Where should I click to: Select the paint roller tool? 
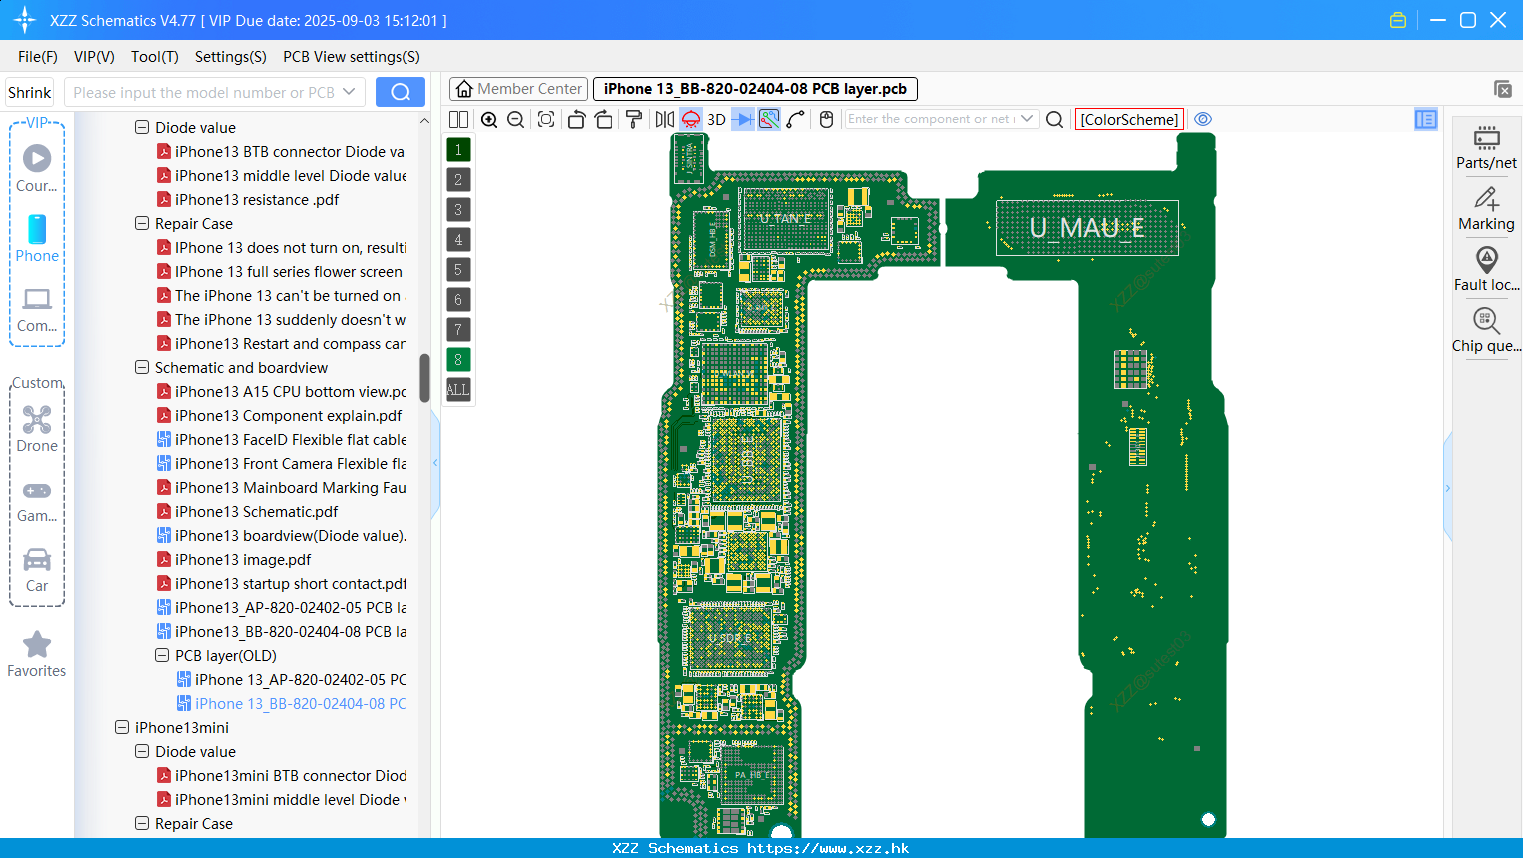point(633,120)
